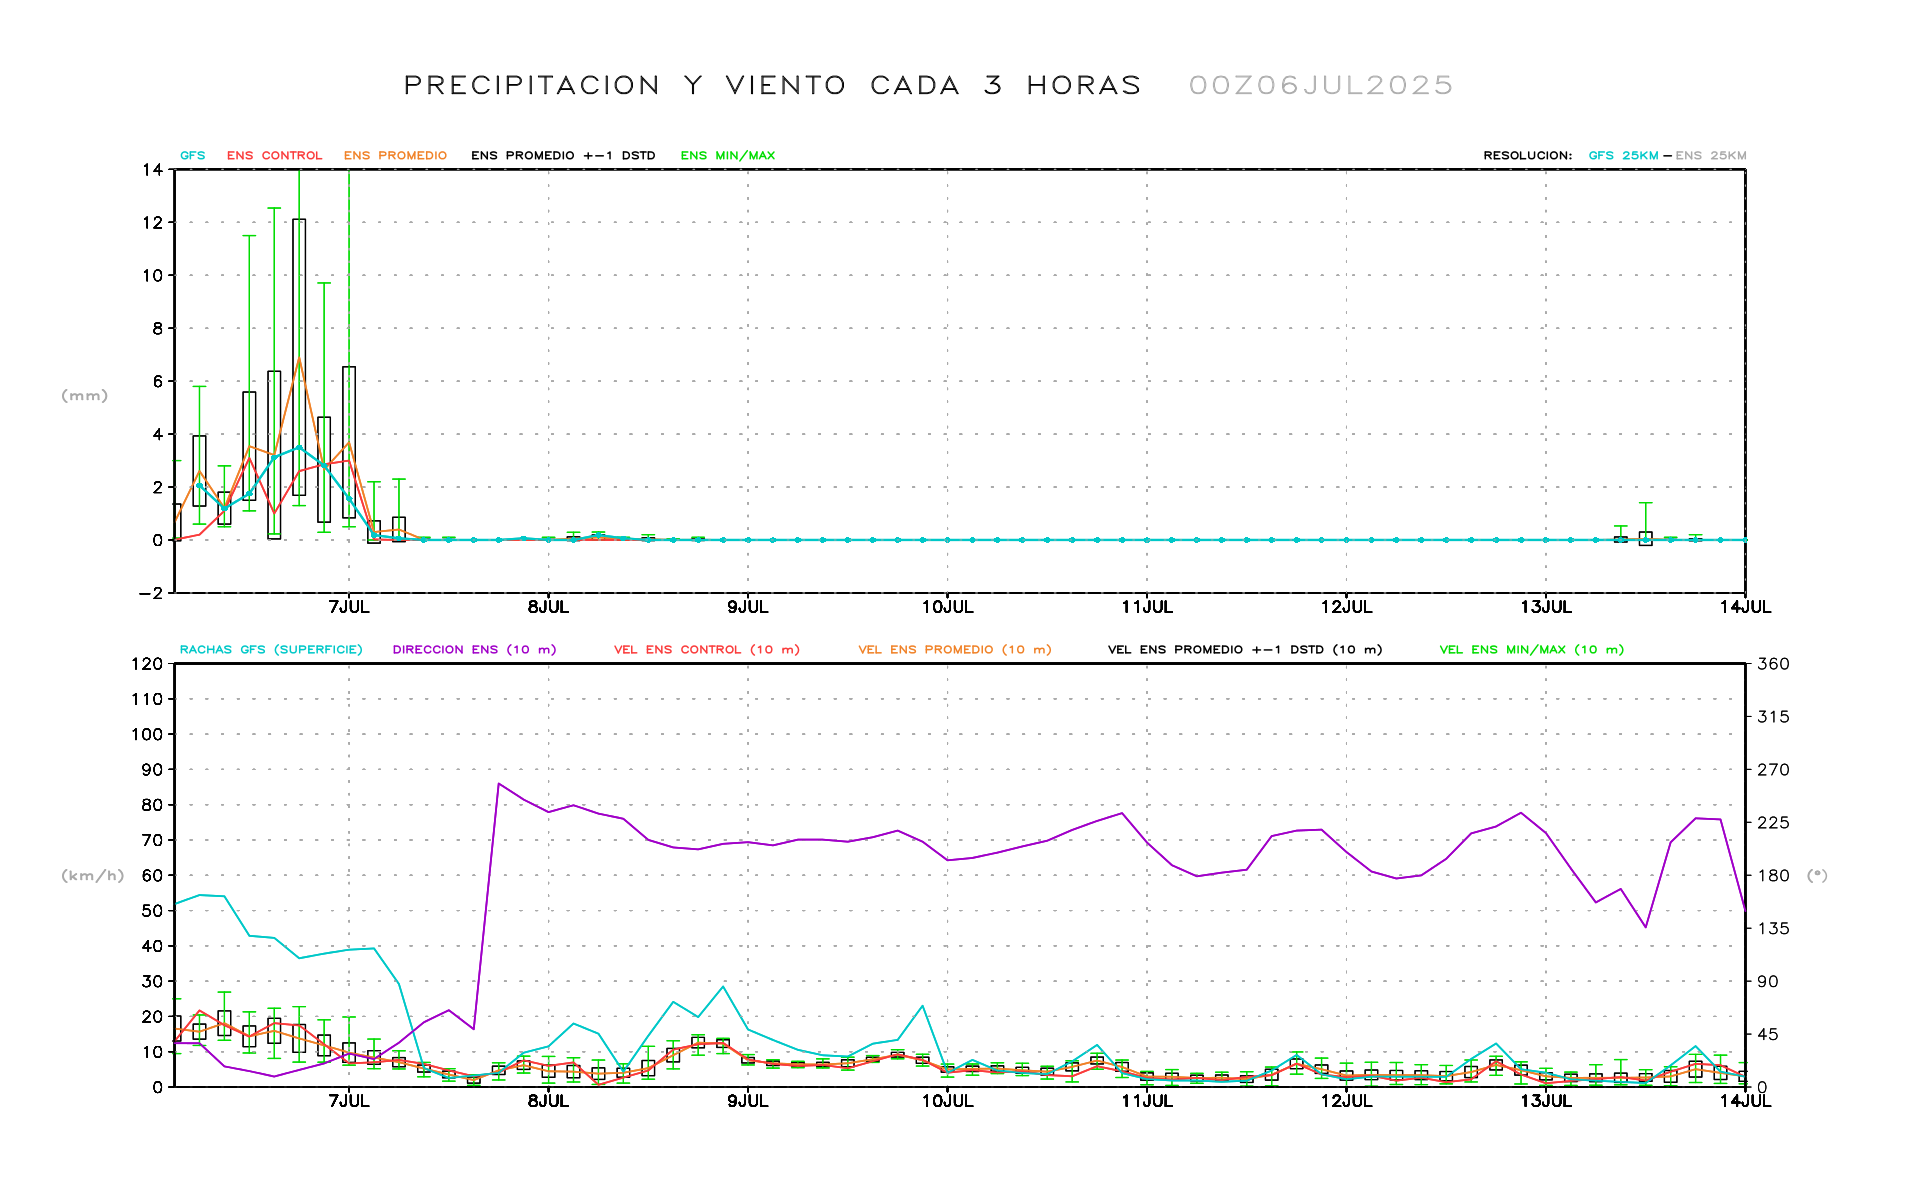Click '6' on precipitation chart y-axis
Viewport: 1920px width, 1200px height.
click(x=158, y=382)
